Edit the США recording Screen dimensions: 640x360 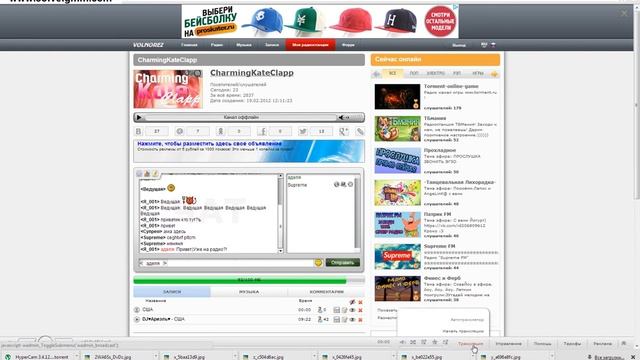tap(344, 310)
